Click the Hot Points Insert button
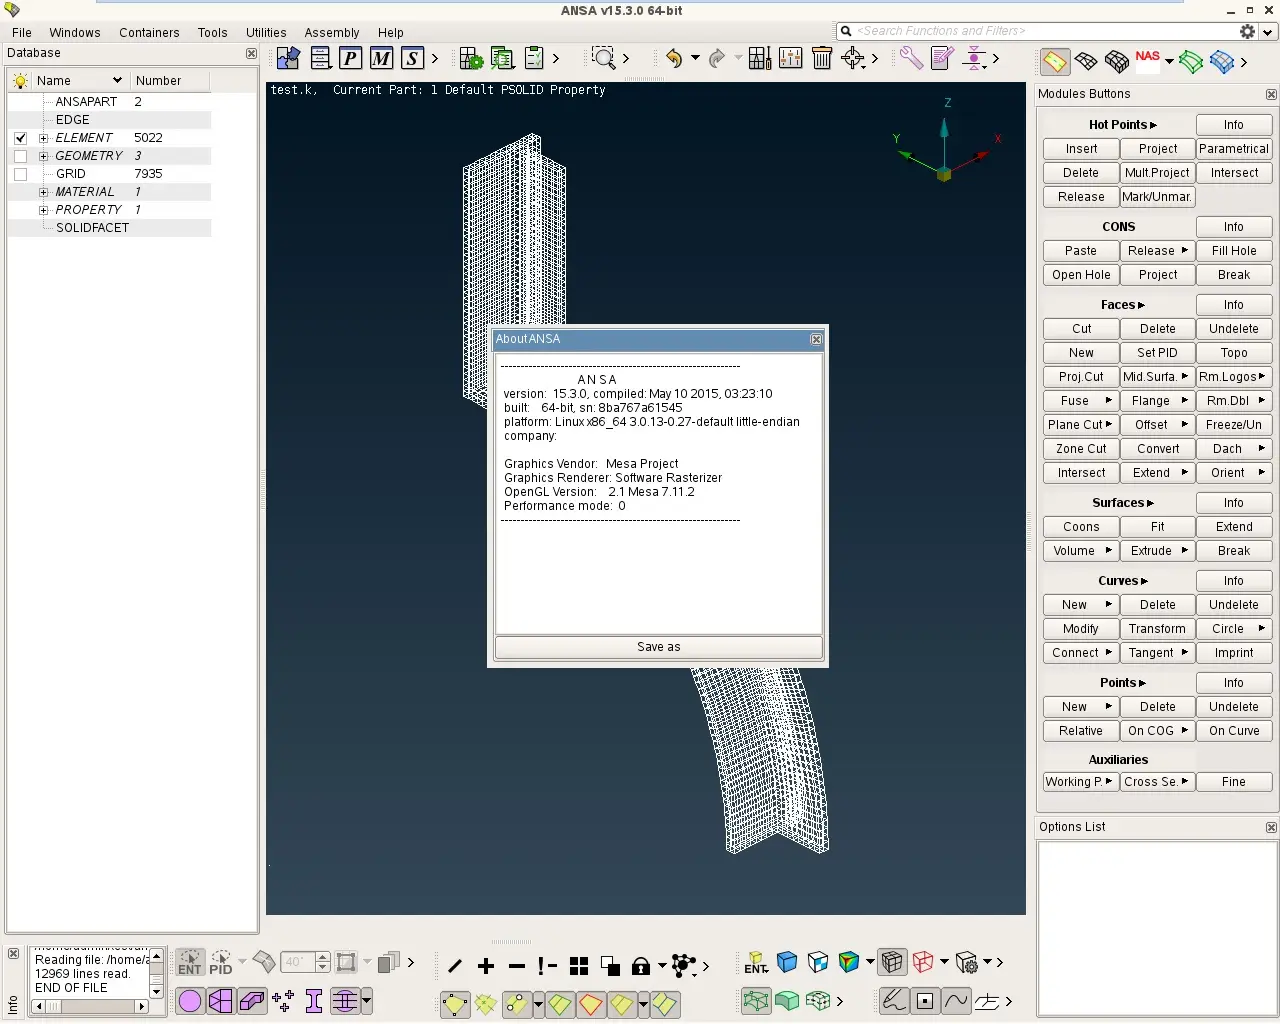 (1081, 149)
